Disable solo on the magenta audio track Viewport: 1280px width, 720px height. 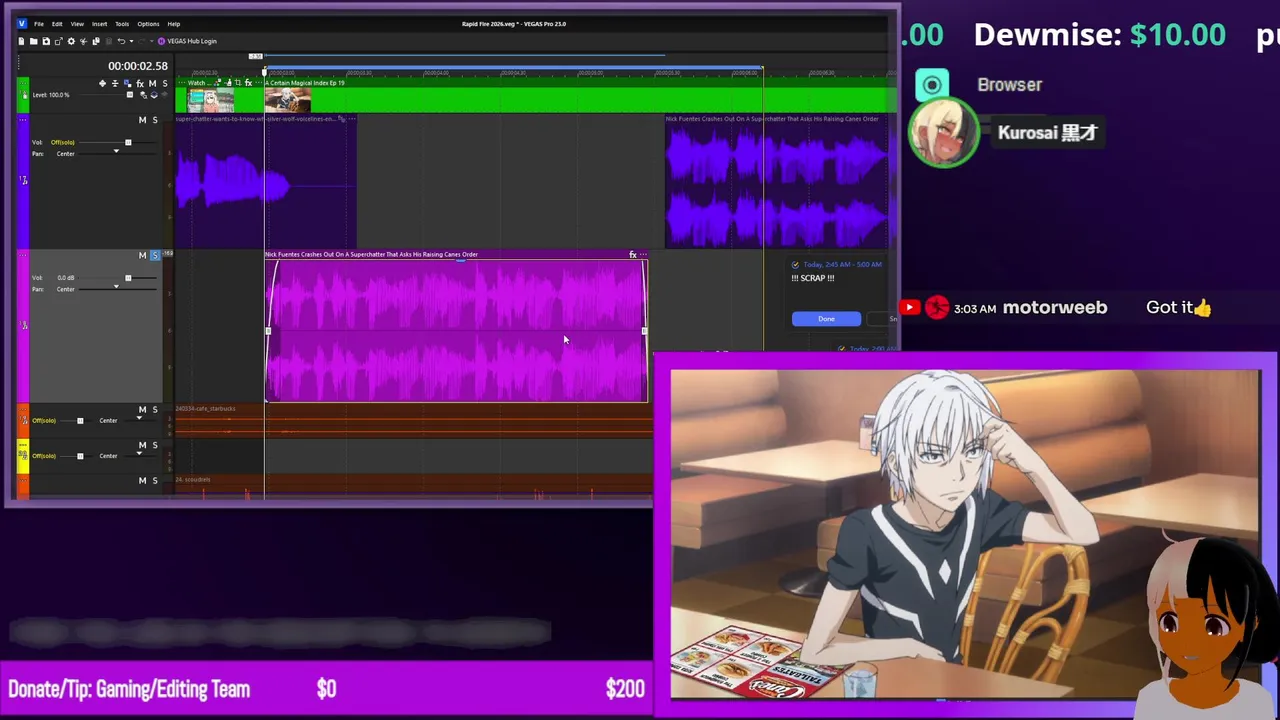point(155,255)
